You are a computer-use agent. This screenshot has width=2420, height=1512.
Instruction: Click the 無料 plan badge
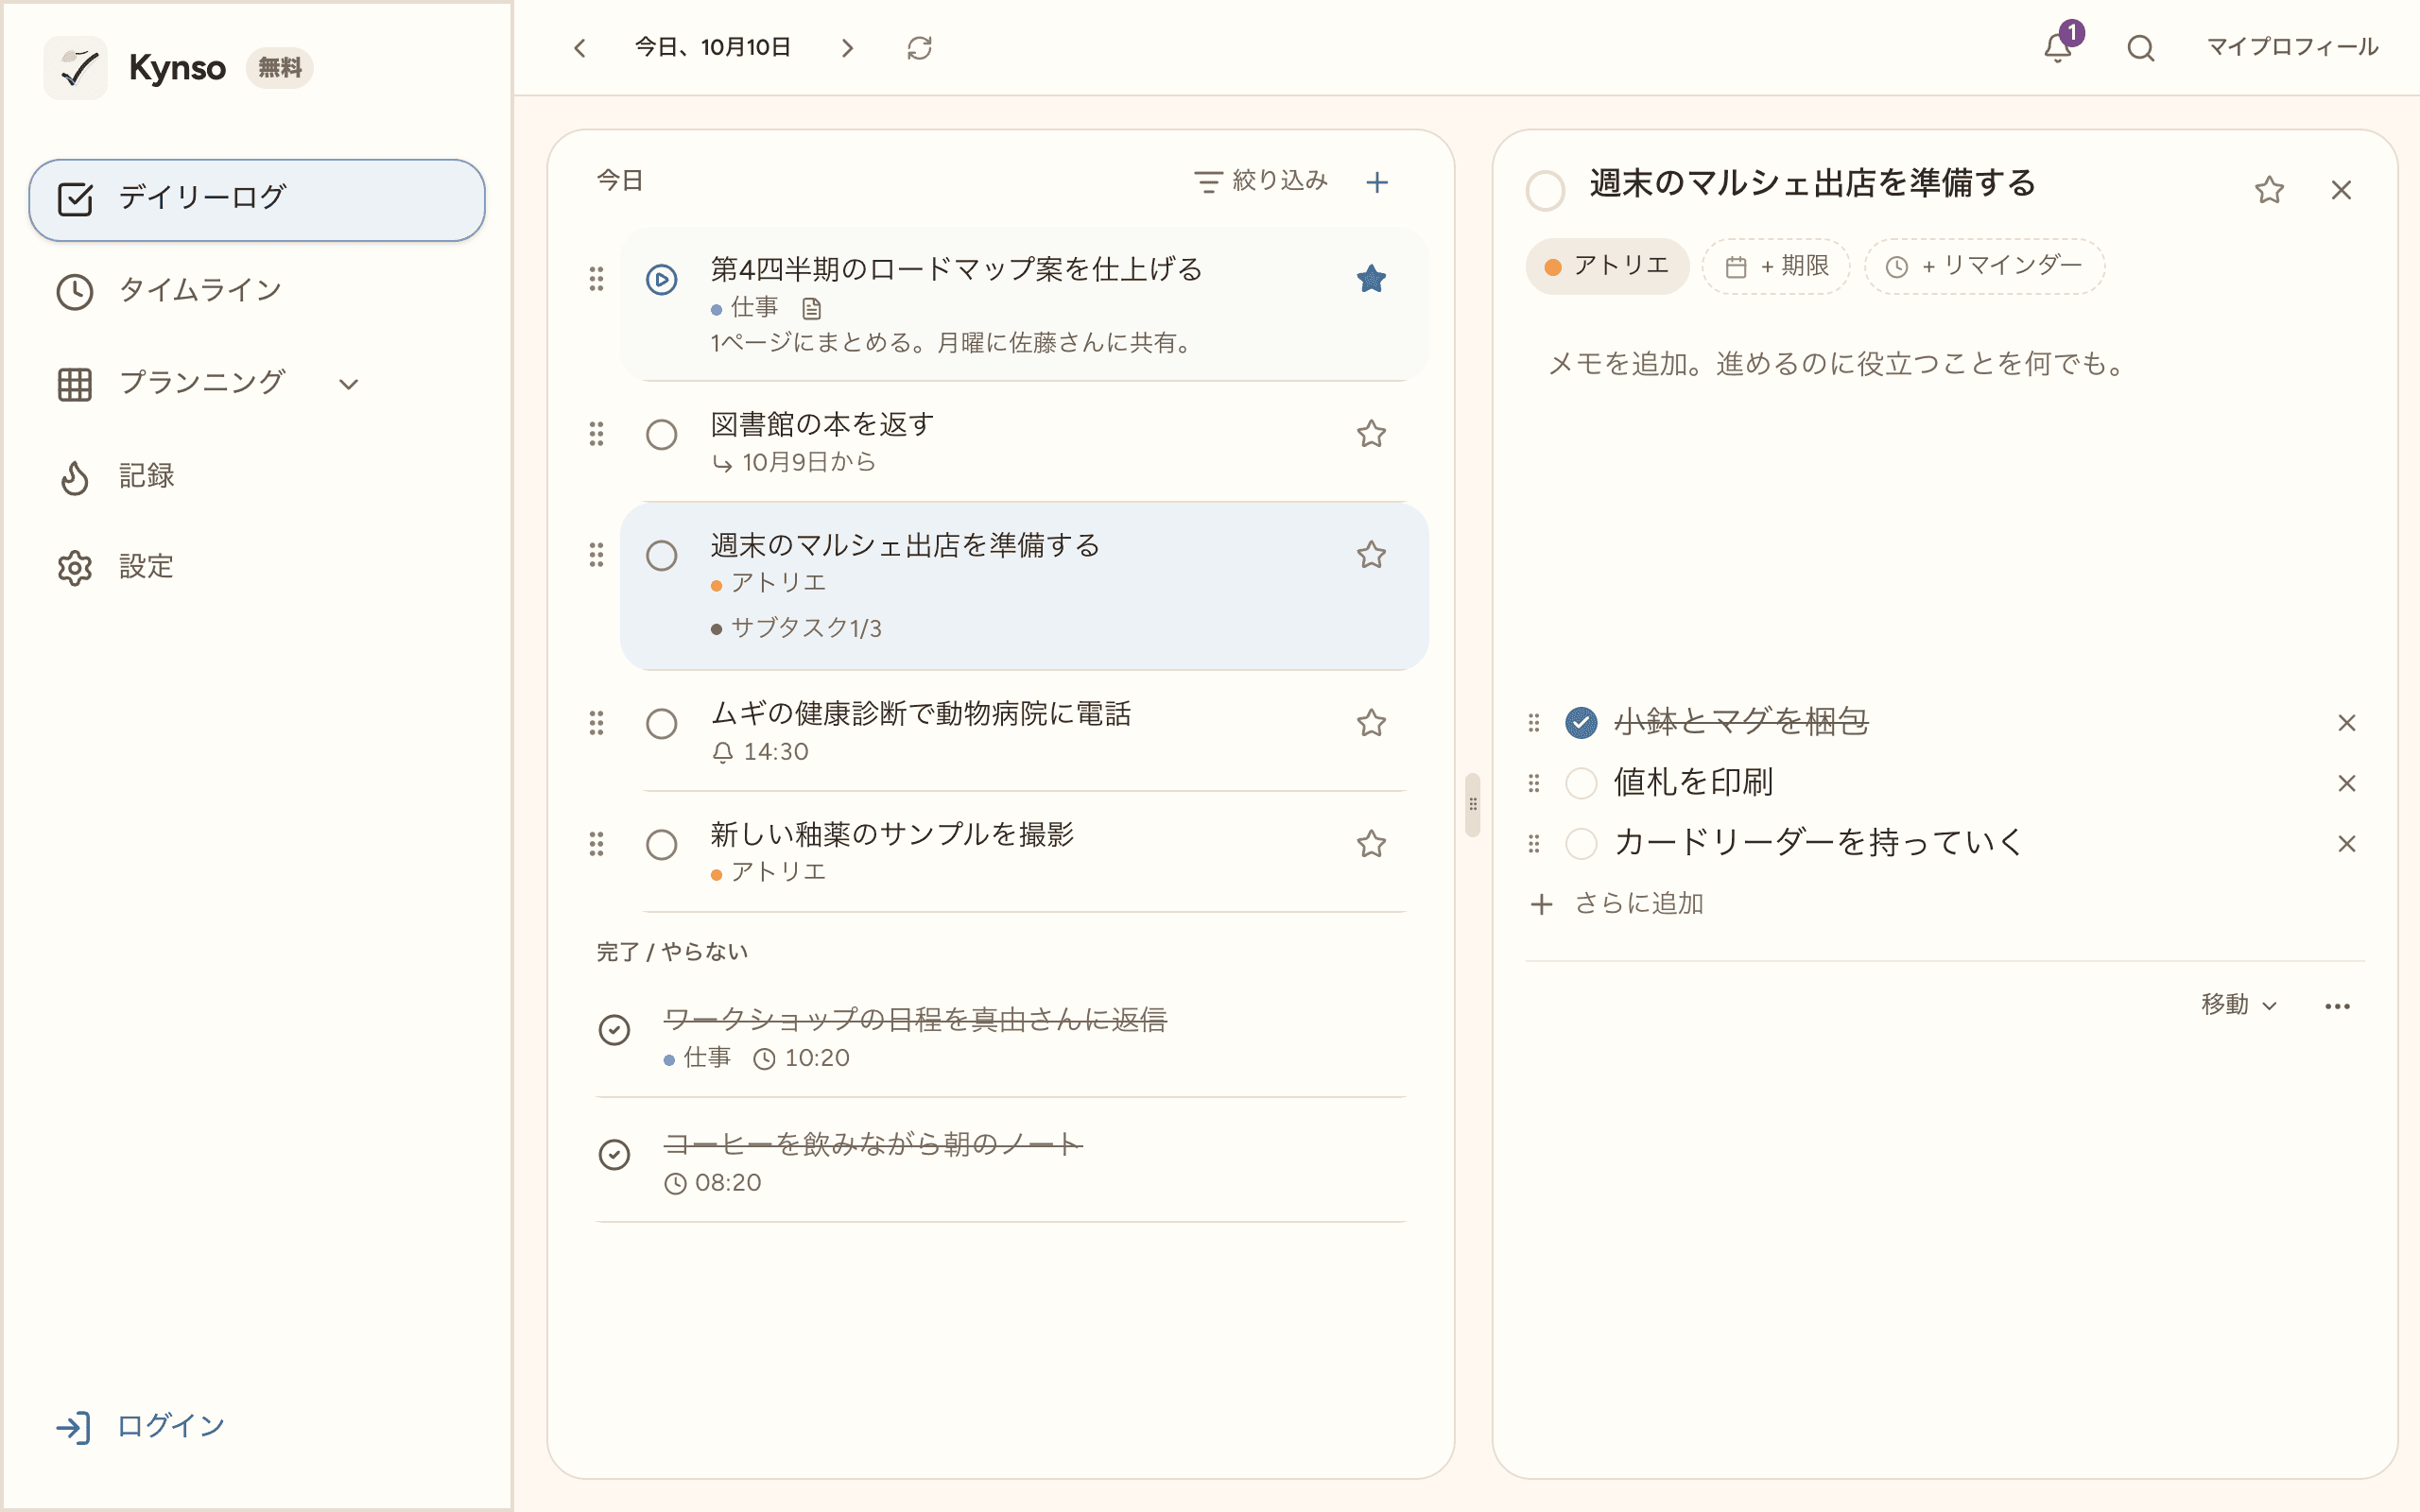point(279,68)
